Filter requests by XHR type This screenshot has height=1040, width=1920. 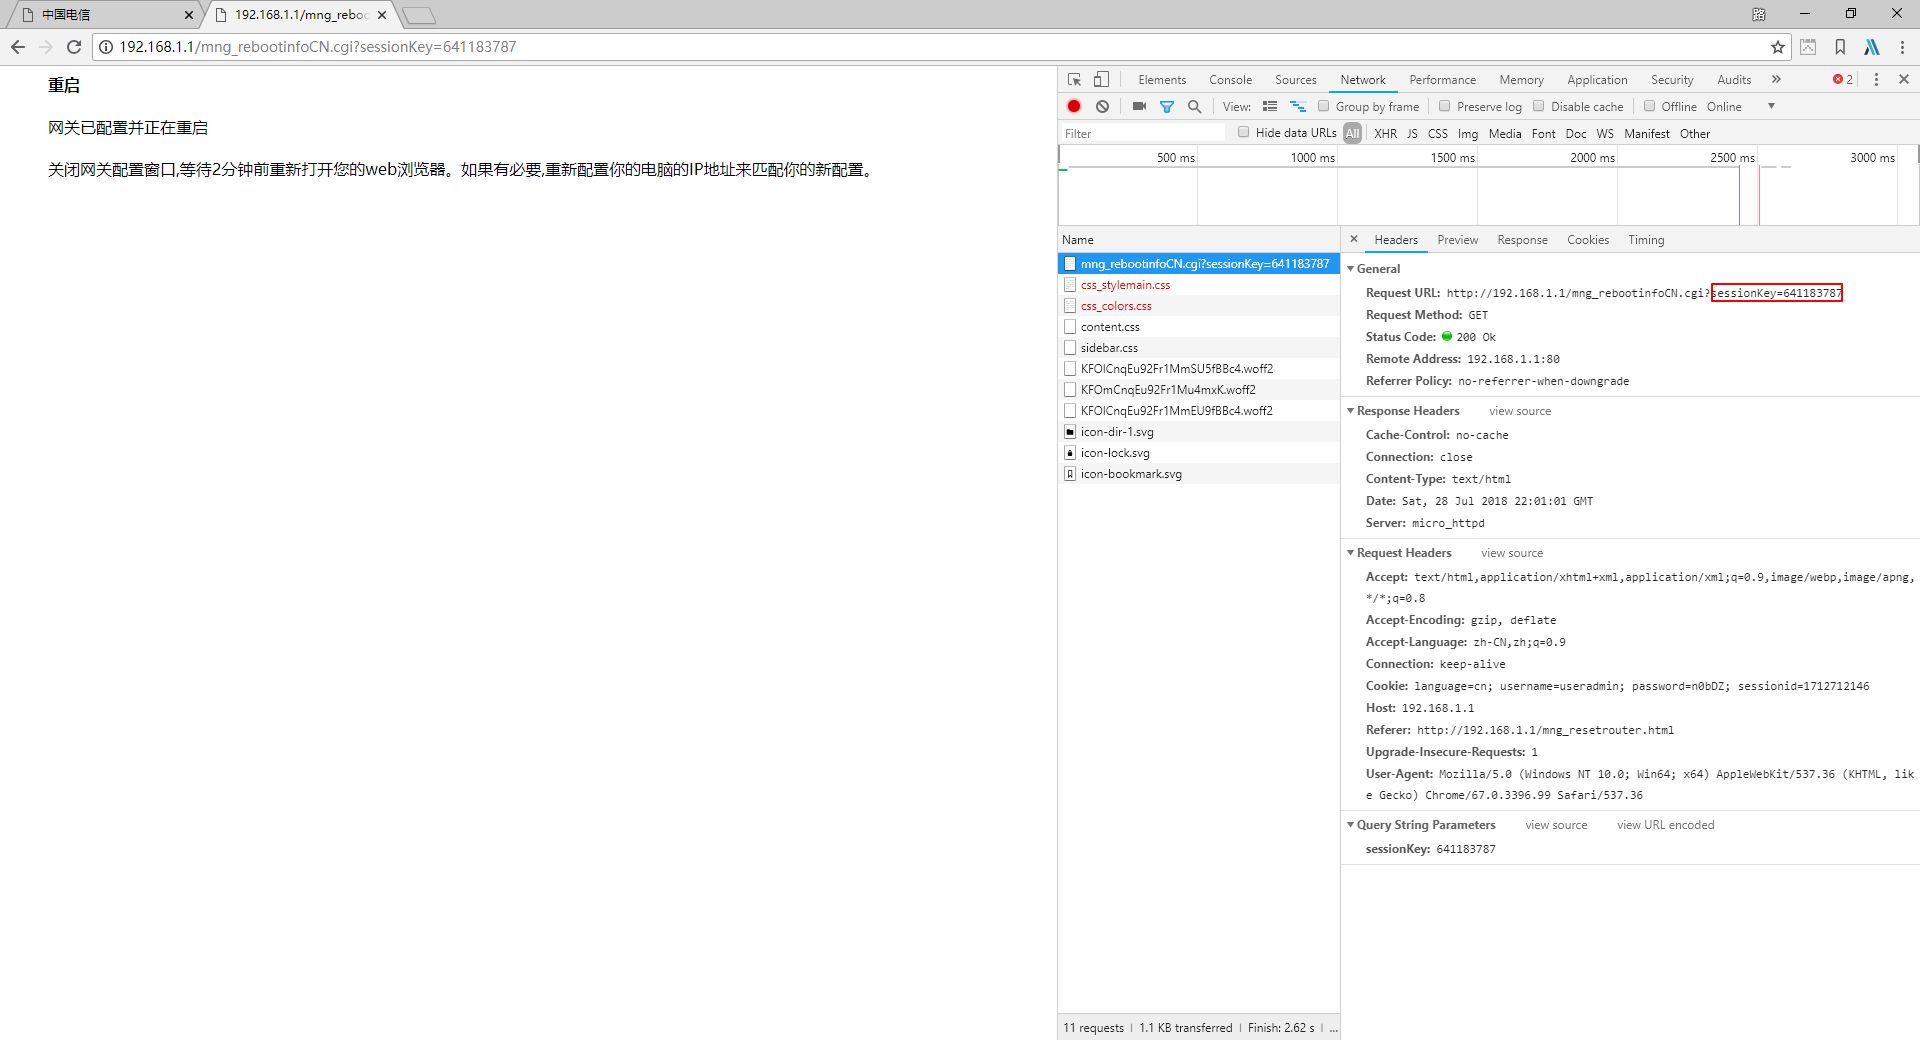coord(1385,134)
